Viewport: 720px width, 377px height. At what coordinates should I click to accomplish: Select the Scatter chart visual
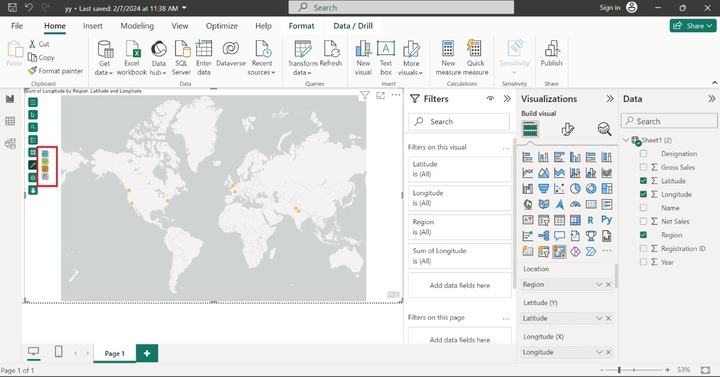pos(559,189)
